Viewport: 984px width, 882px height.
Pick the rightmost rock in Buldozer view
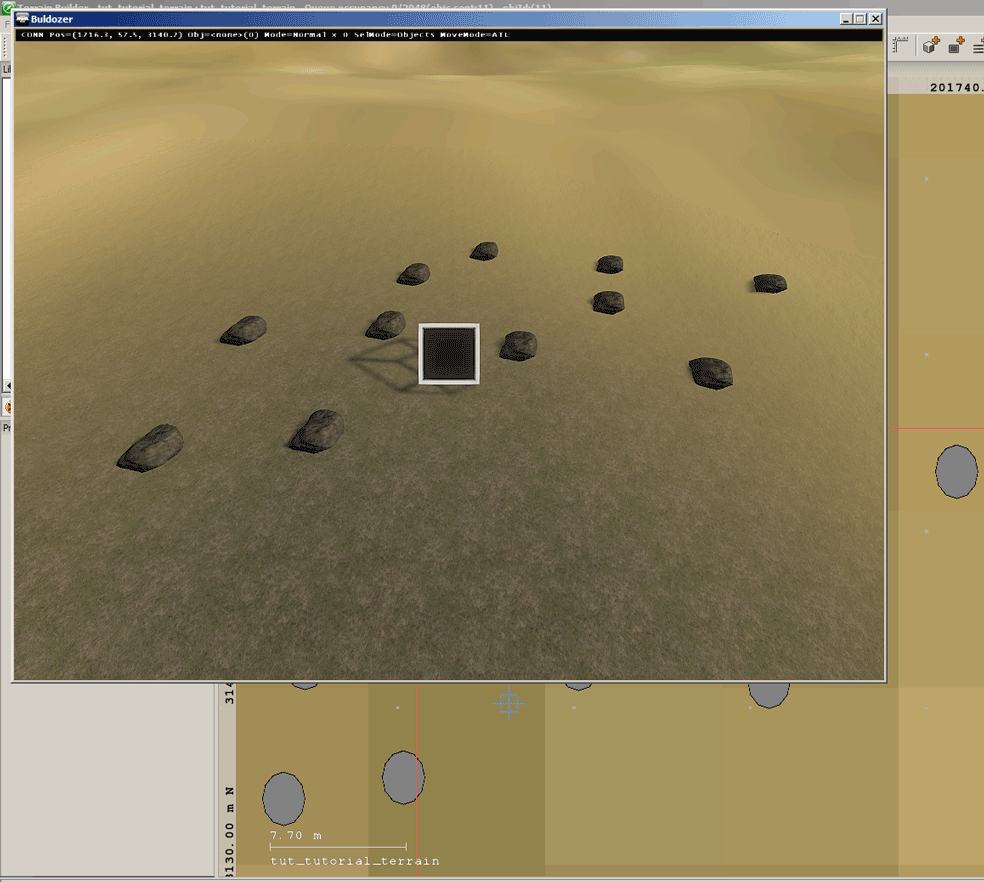tap(770, 283)
